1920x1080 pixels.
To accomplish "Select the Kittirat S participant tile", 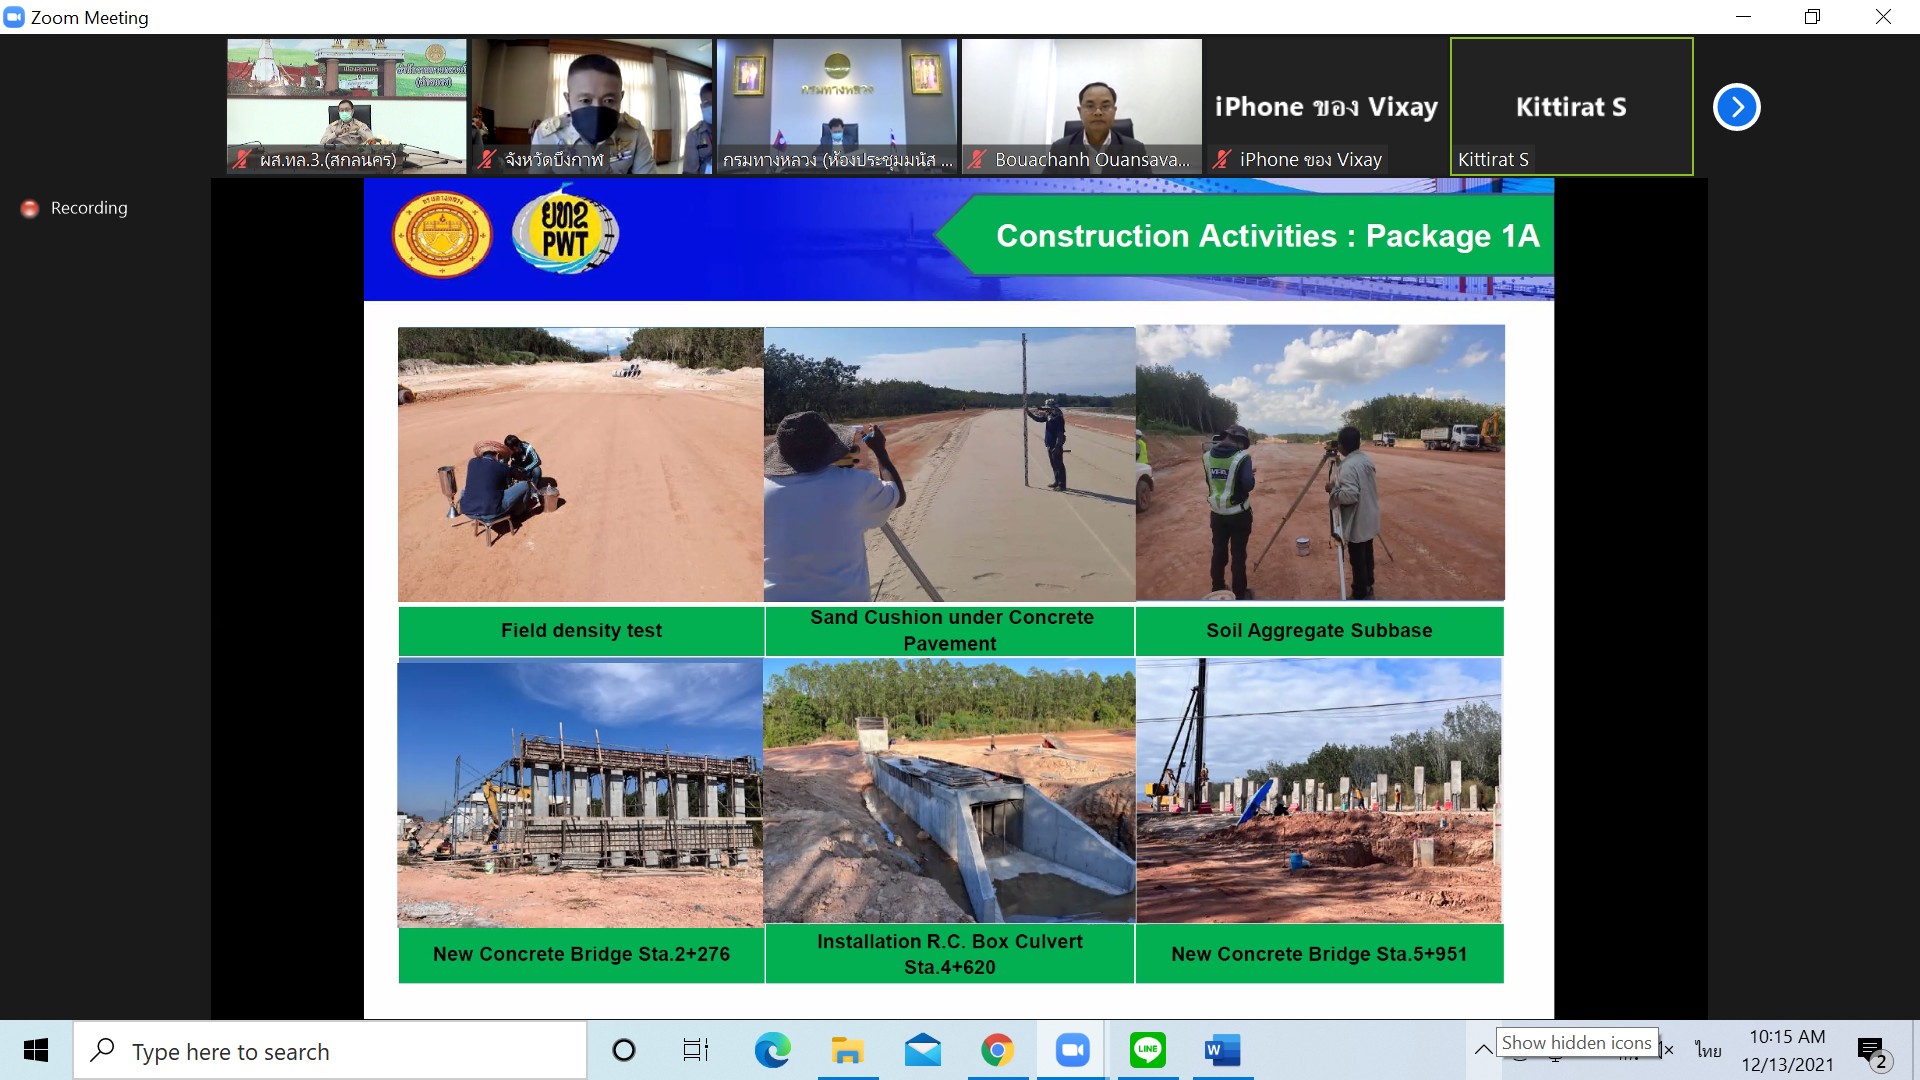I will pyautogui.click(x=1571, y=107).
